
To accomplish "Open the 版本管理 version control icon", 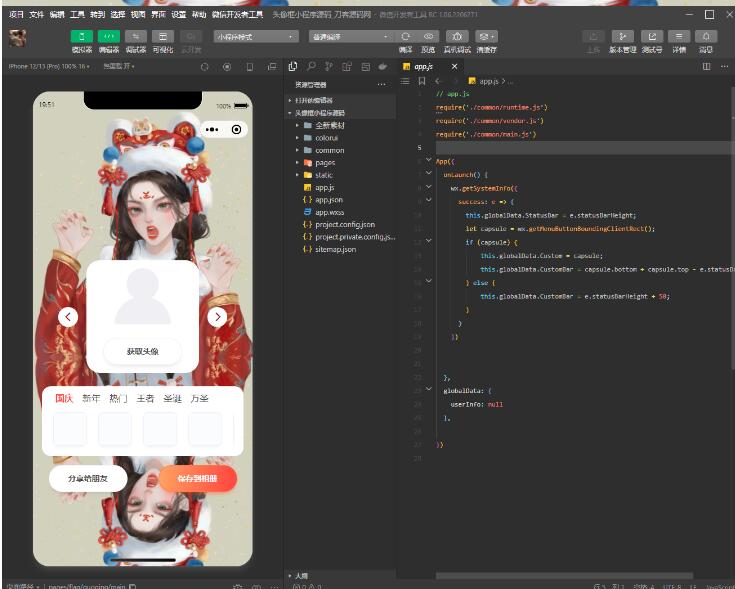I will click(622, 37).
